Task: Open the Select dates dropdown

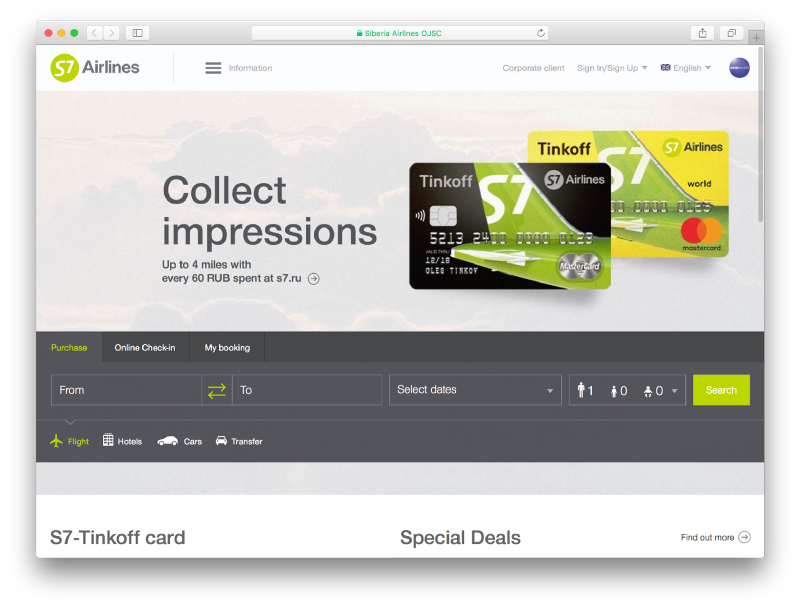Action: (475, 390)
